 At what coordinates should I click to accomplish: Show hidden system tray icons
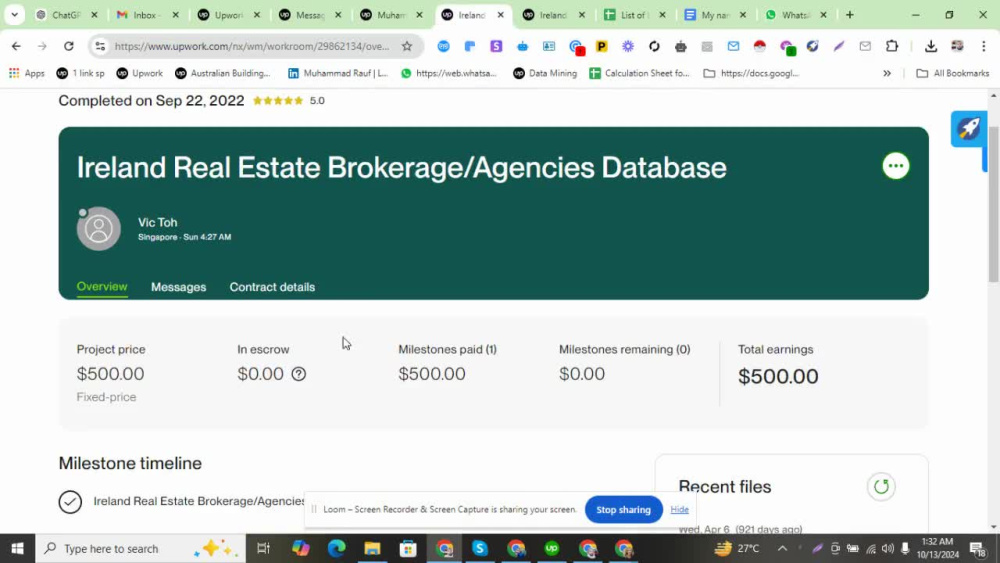pos(782,548)
